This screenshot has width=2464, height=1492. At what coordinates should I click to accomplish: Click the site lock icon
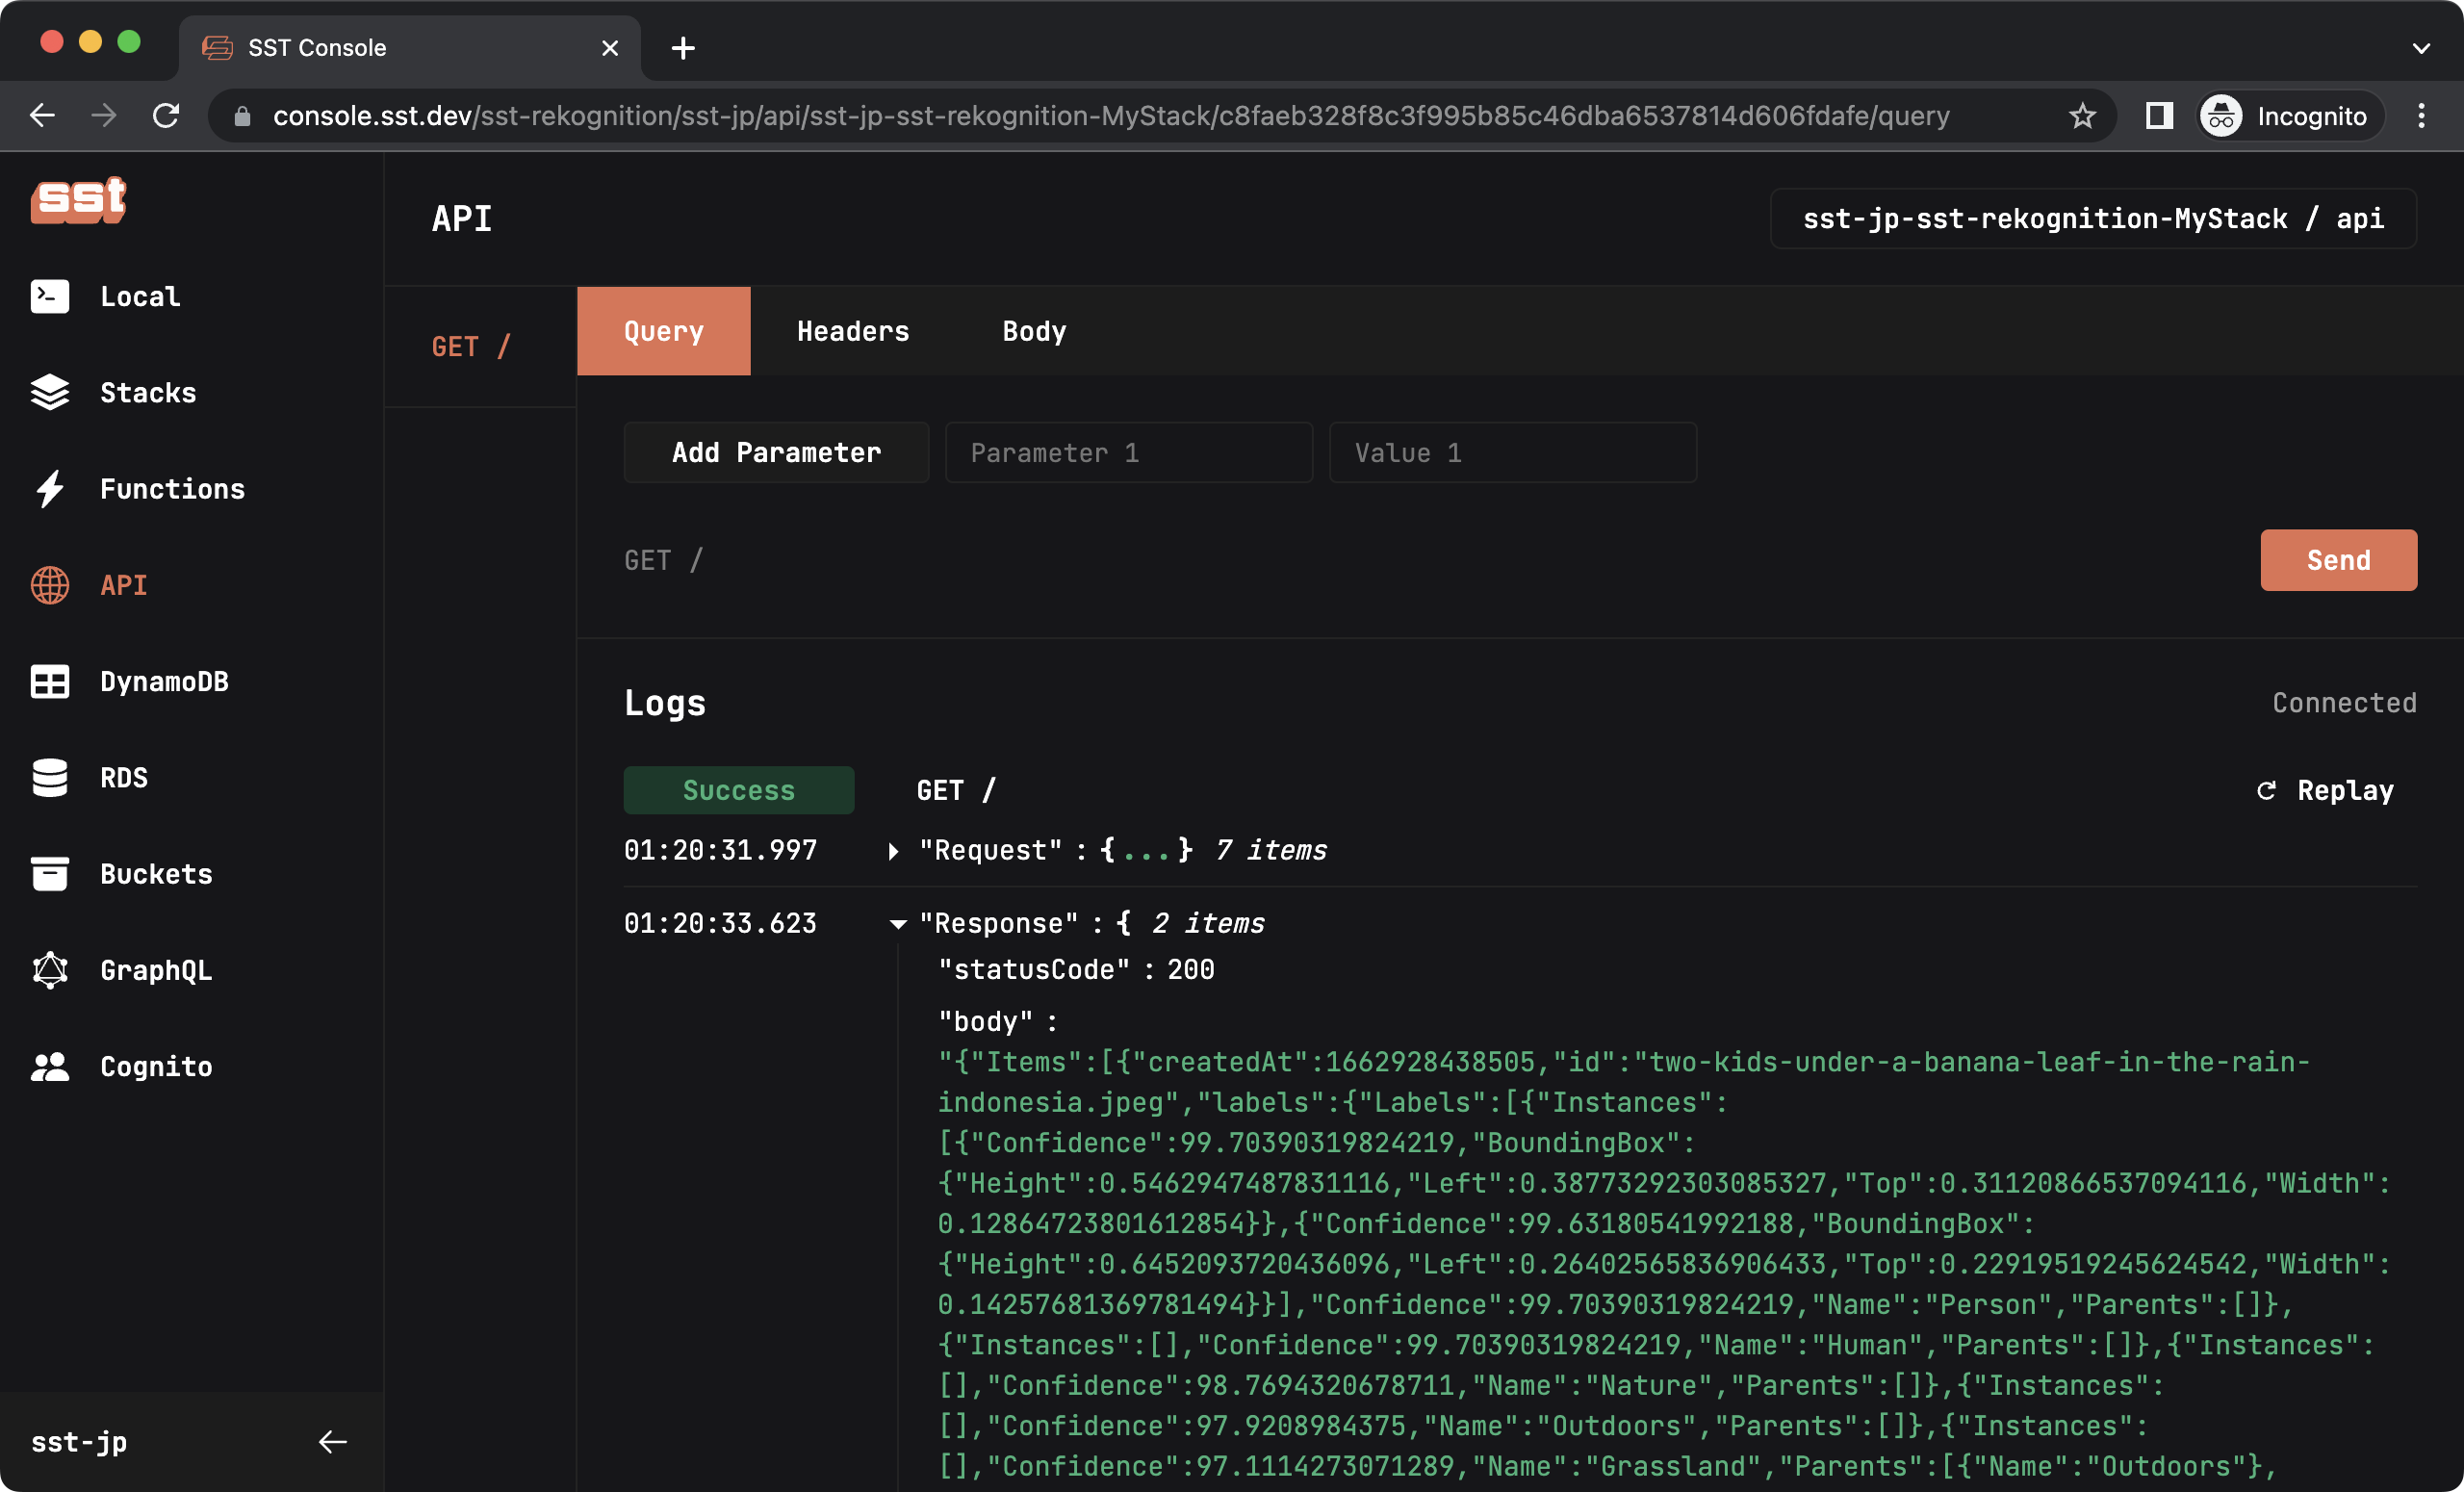[242, 116]
